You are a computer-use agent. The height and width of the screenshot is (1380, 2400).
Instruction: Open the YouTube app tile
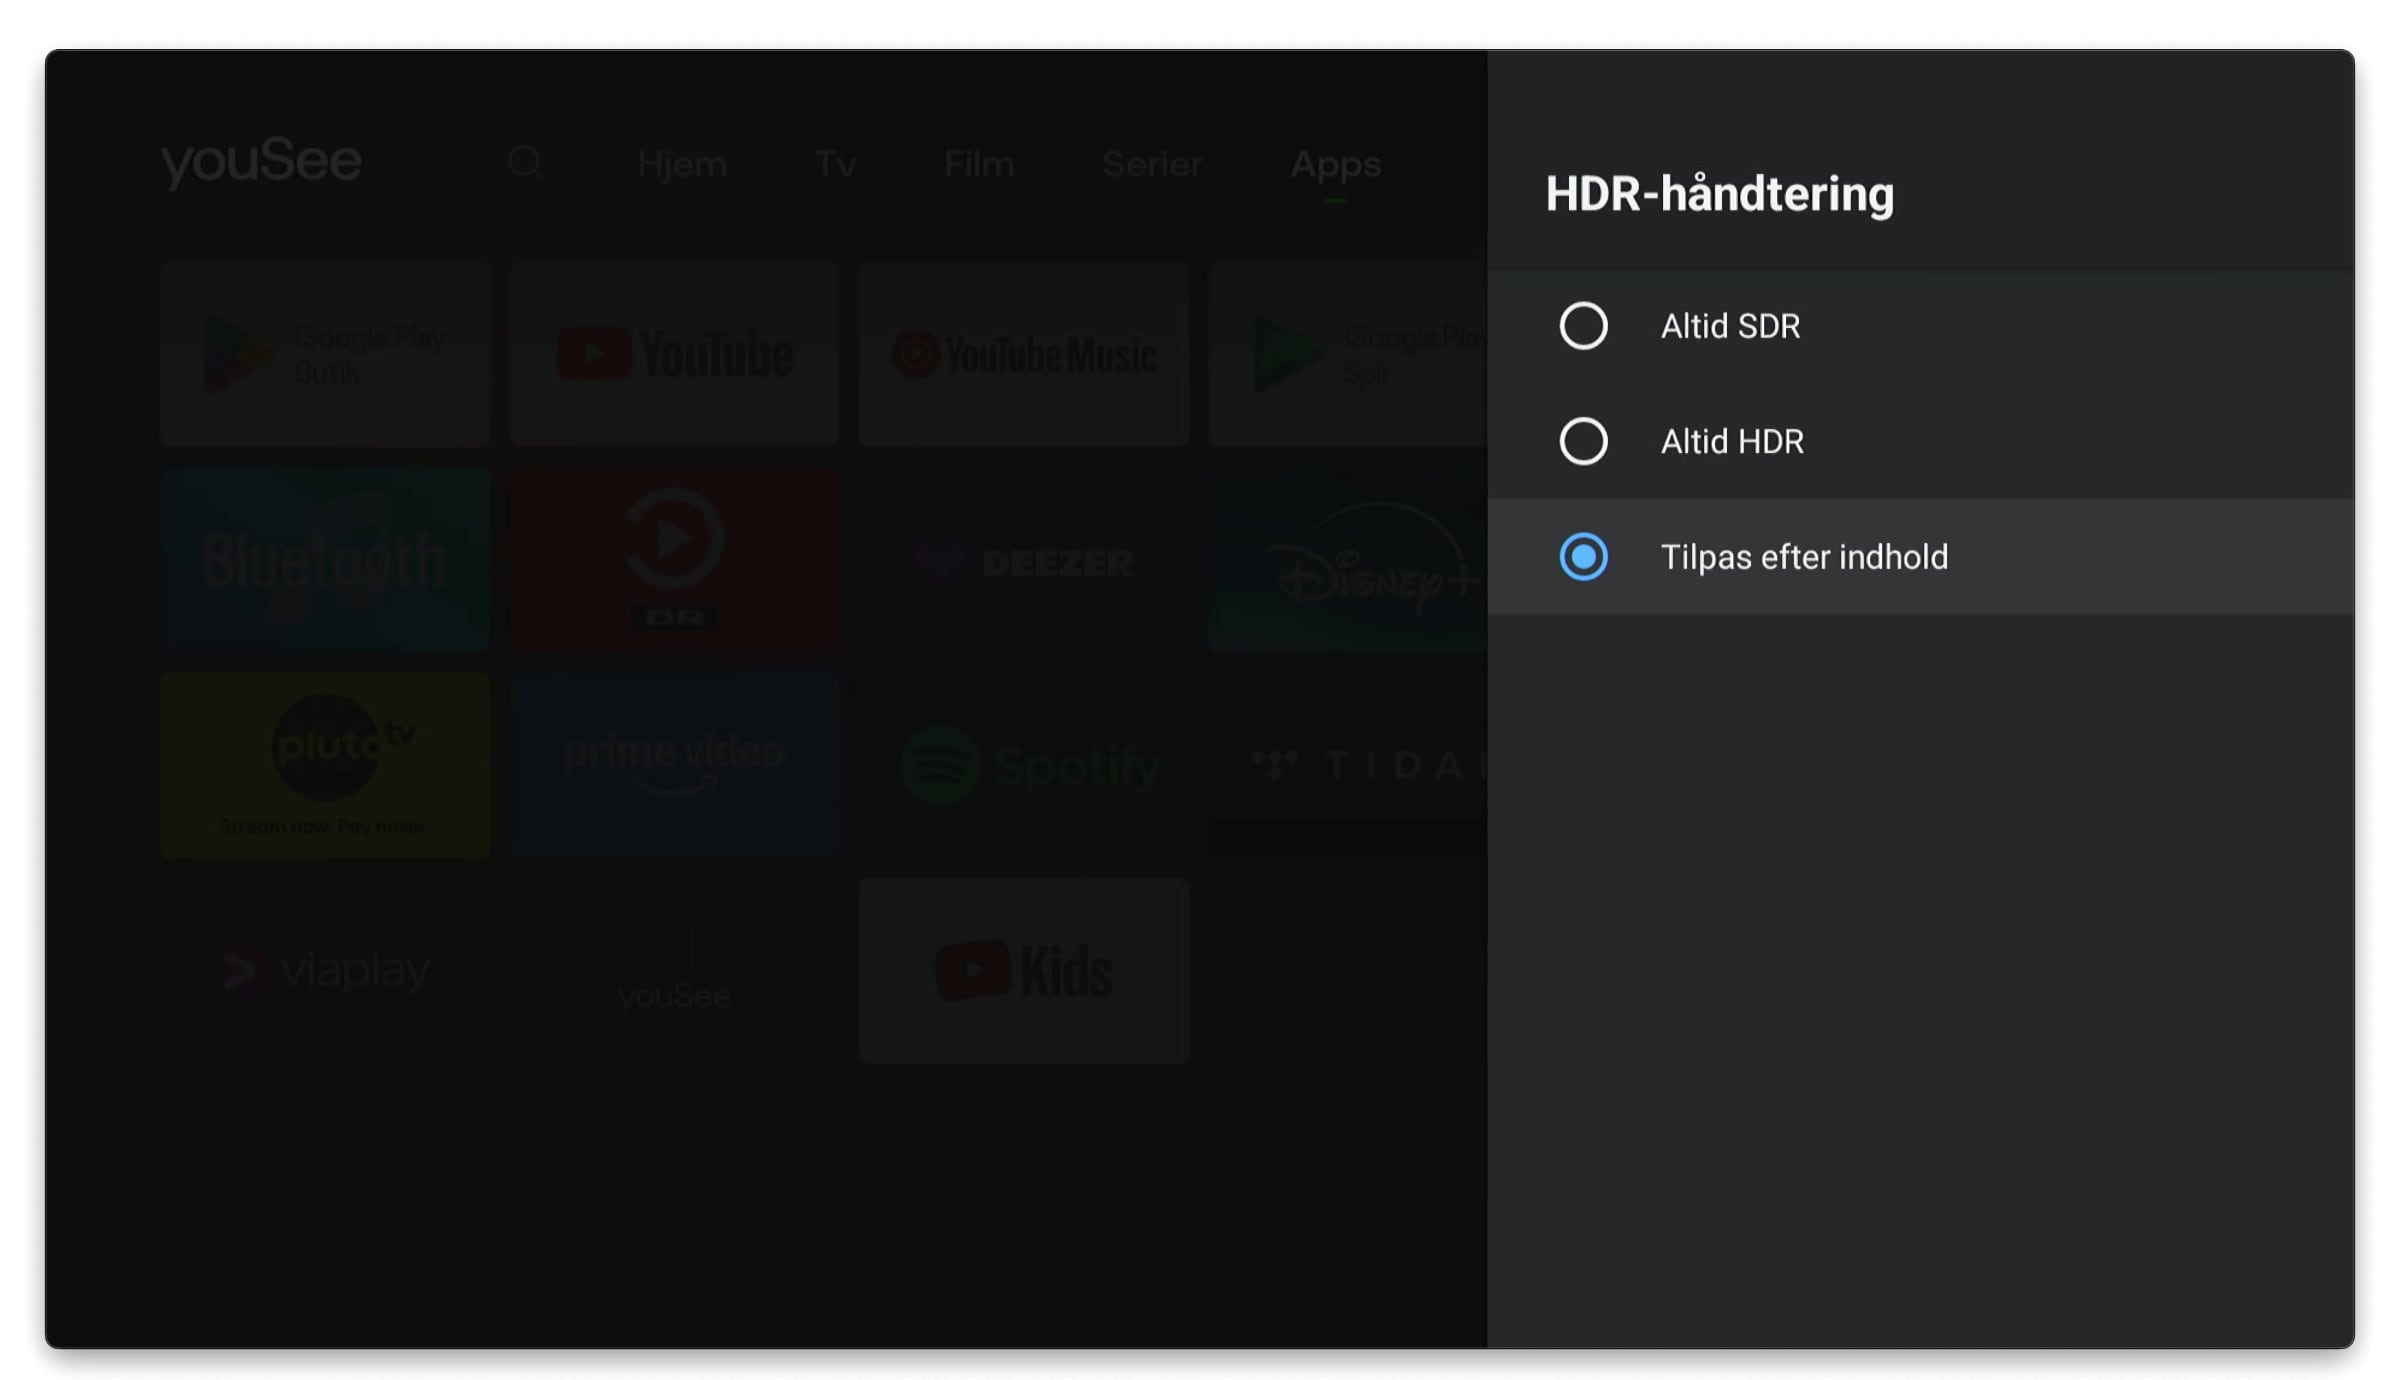[674, 354]
